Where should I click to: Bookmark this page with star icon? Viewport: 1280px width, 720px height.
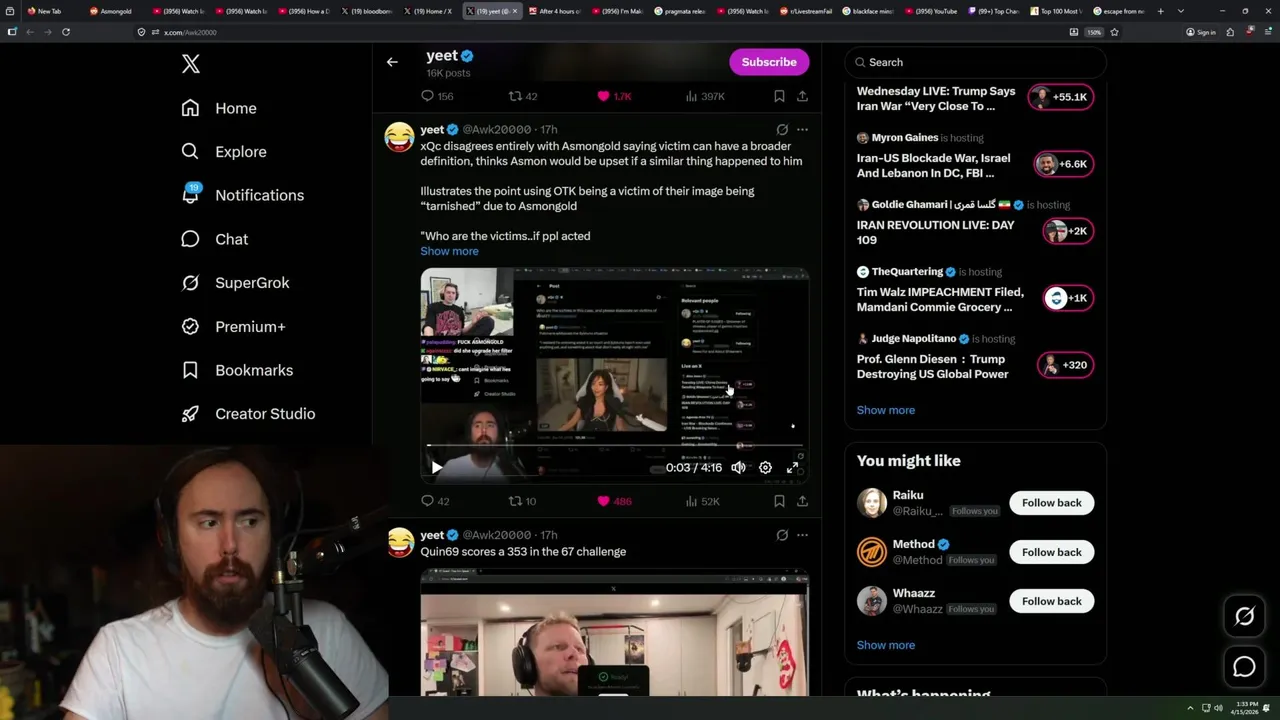tap(1114, 32)
